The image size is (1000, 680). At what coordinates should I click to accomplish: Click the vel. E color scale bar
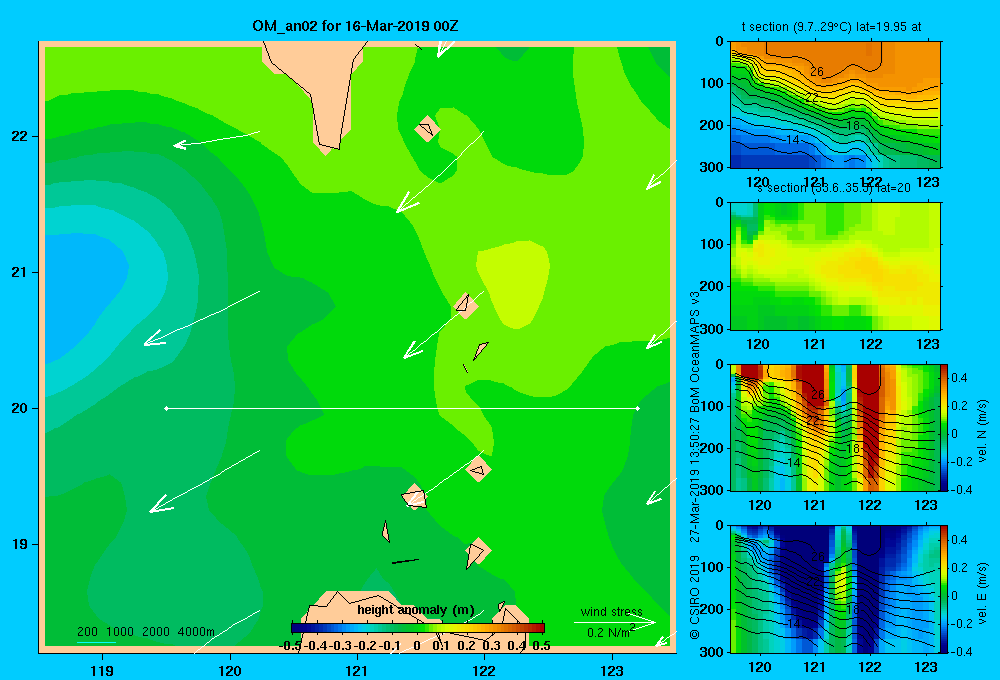pyautogui.click(x=944, y=589)
